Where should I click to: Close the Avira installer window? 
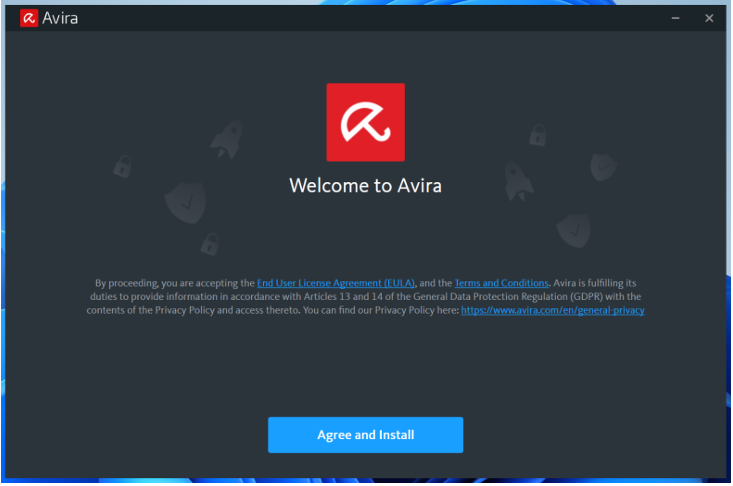click(709, 18)
